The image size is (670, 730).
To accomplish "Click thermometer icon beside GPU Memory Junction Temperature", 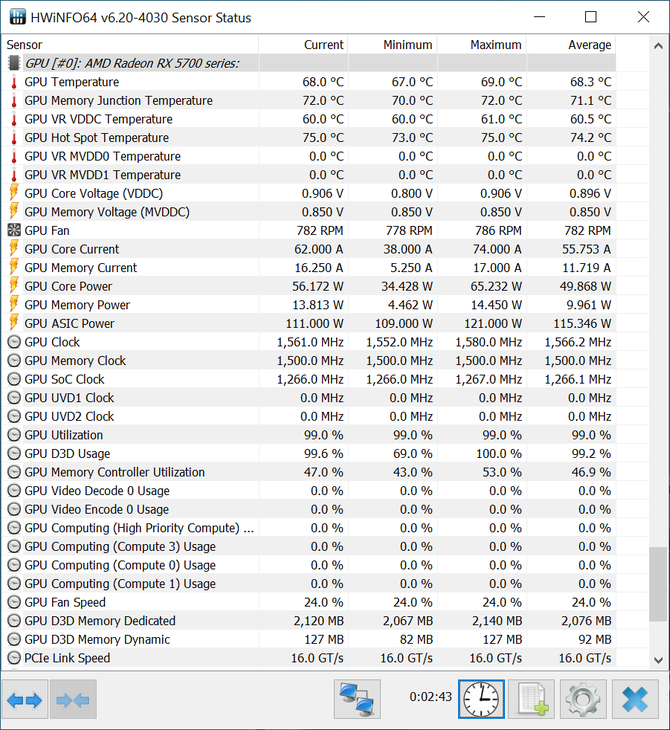I will [14, 101].
